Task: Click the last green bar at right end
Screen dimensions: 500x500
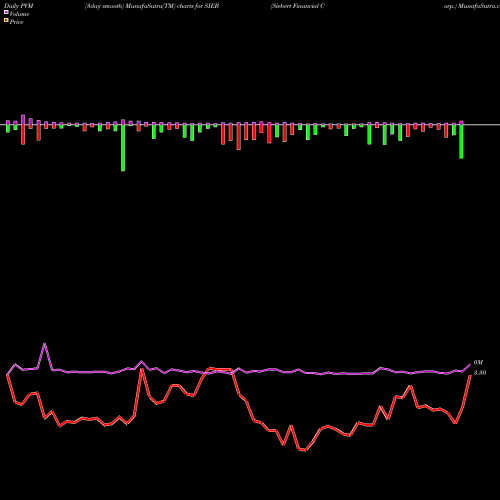Action: pyautogui.click(x=461, y=142)
